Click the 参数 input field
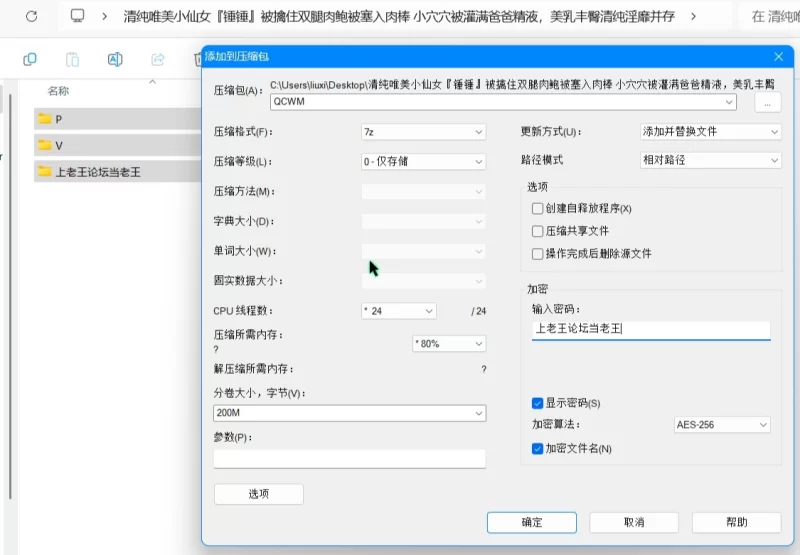 point(349,458)
